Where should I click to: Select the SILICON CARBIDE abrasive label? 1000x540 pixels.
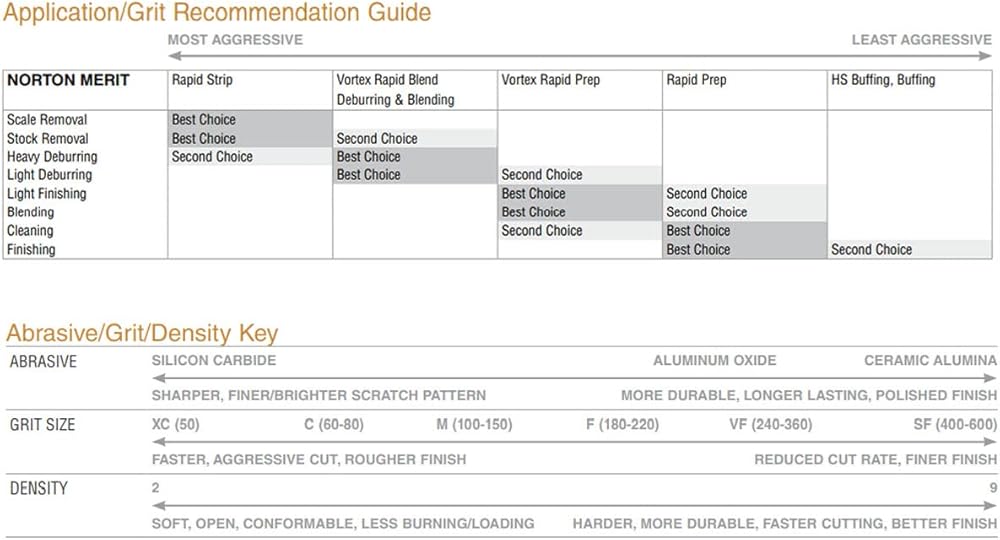coord(214,361)
